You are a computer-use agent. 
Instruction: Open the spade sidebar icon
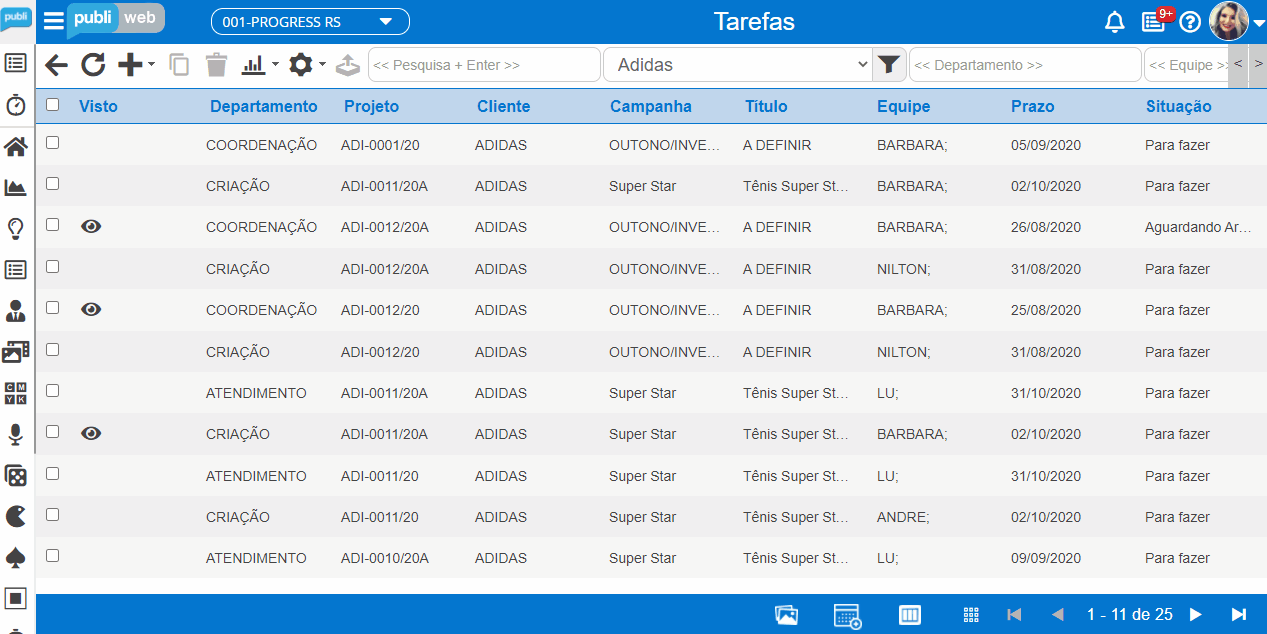[16, 557]
